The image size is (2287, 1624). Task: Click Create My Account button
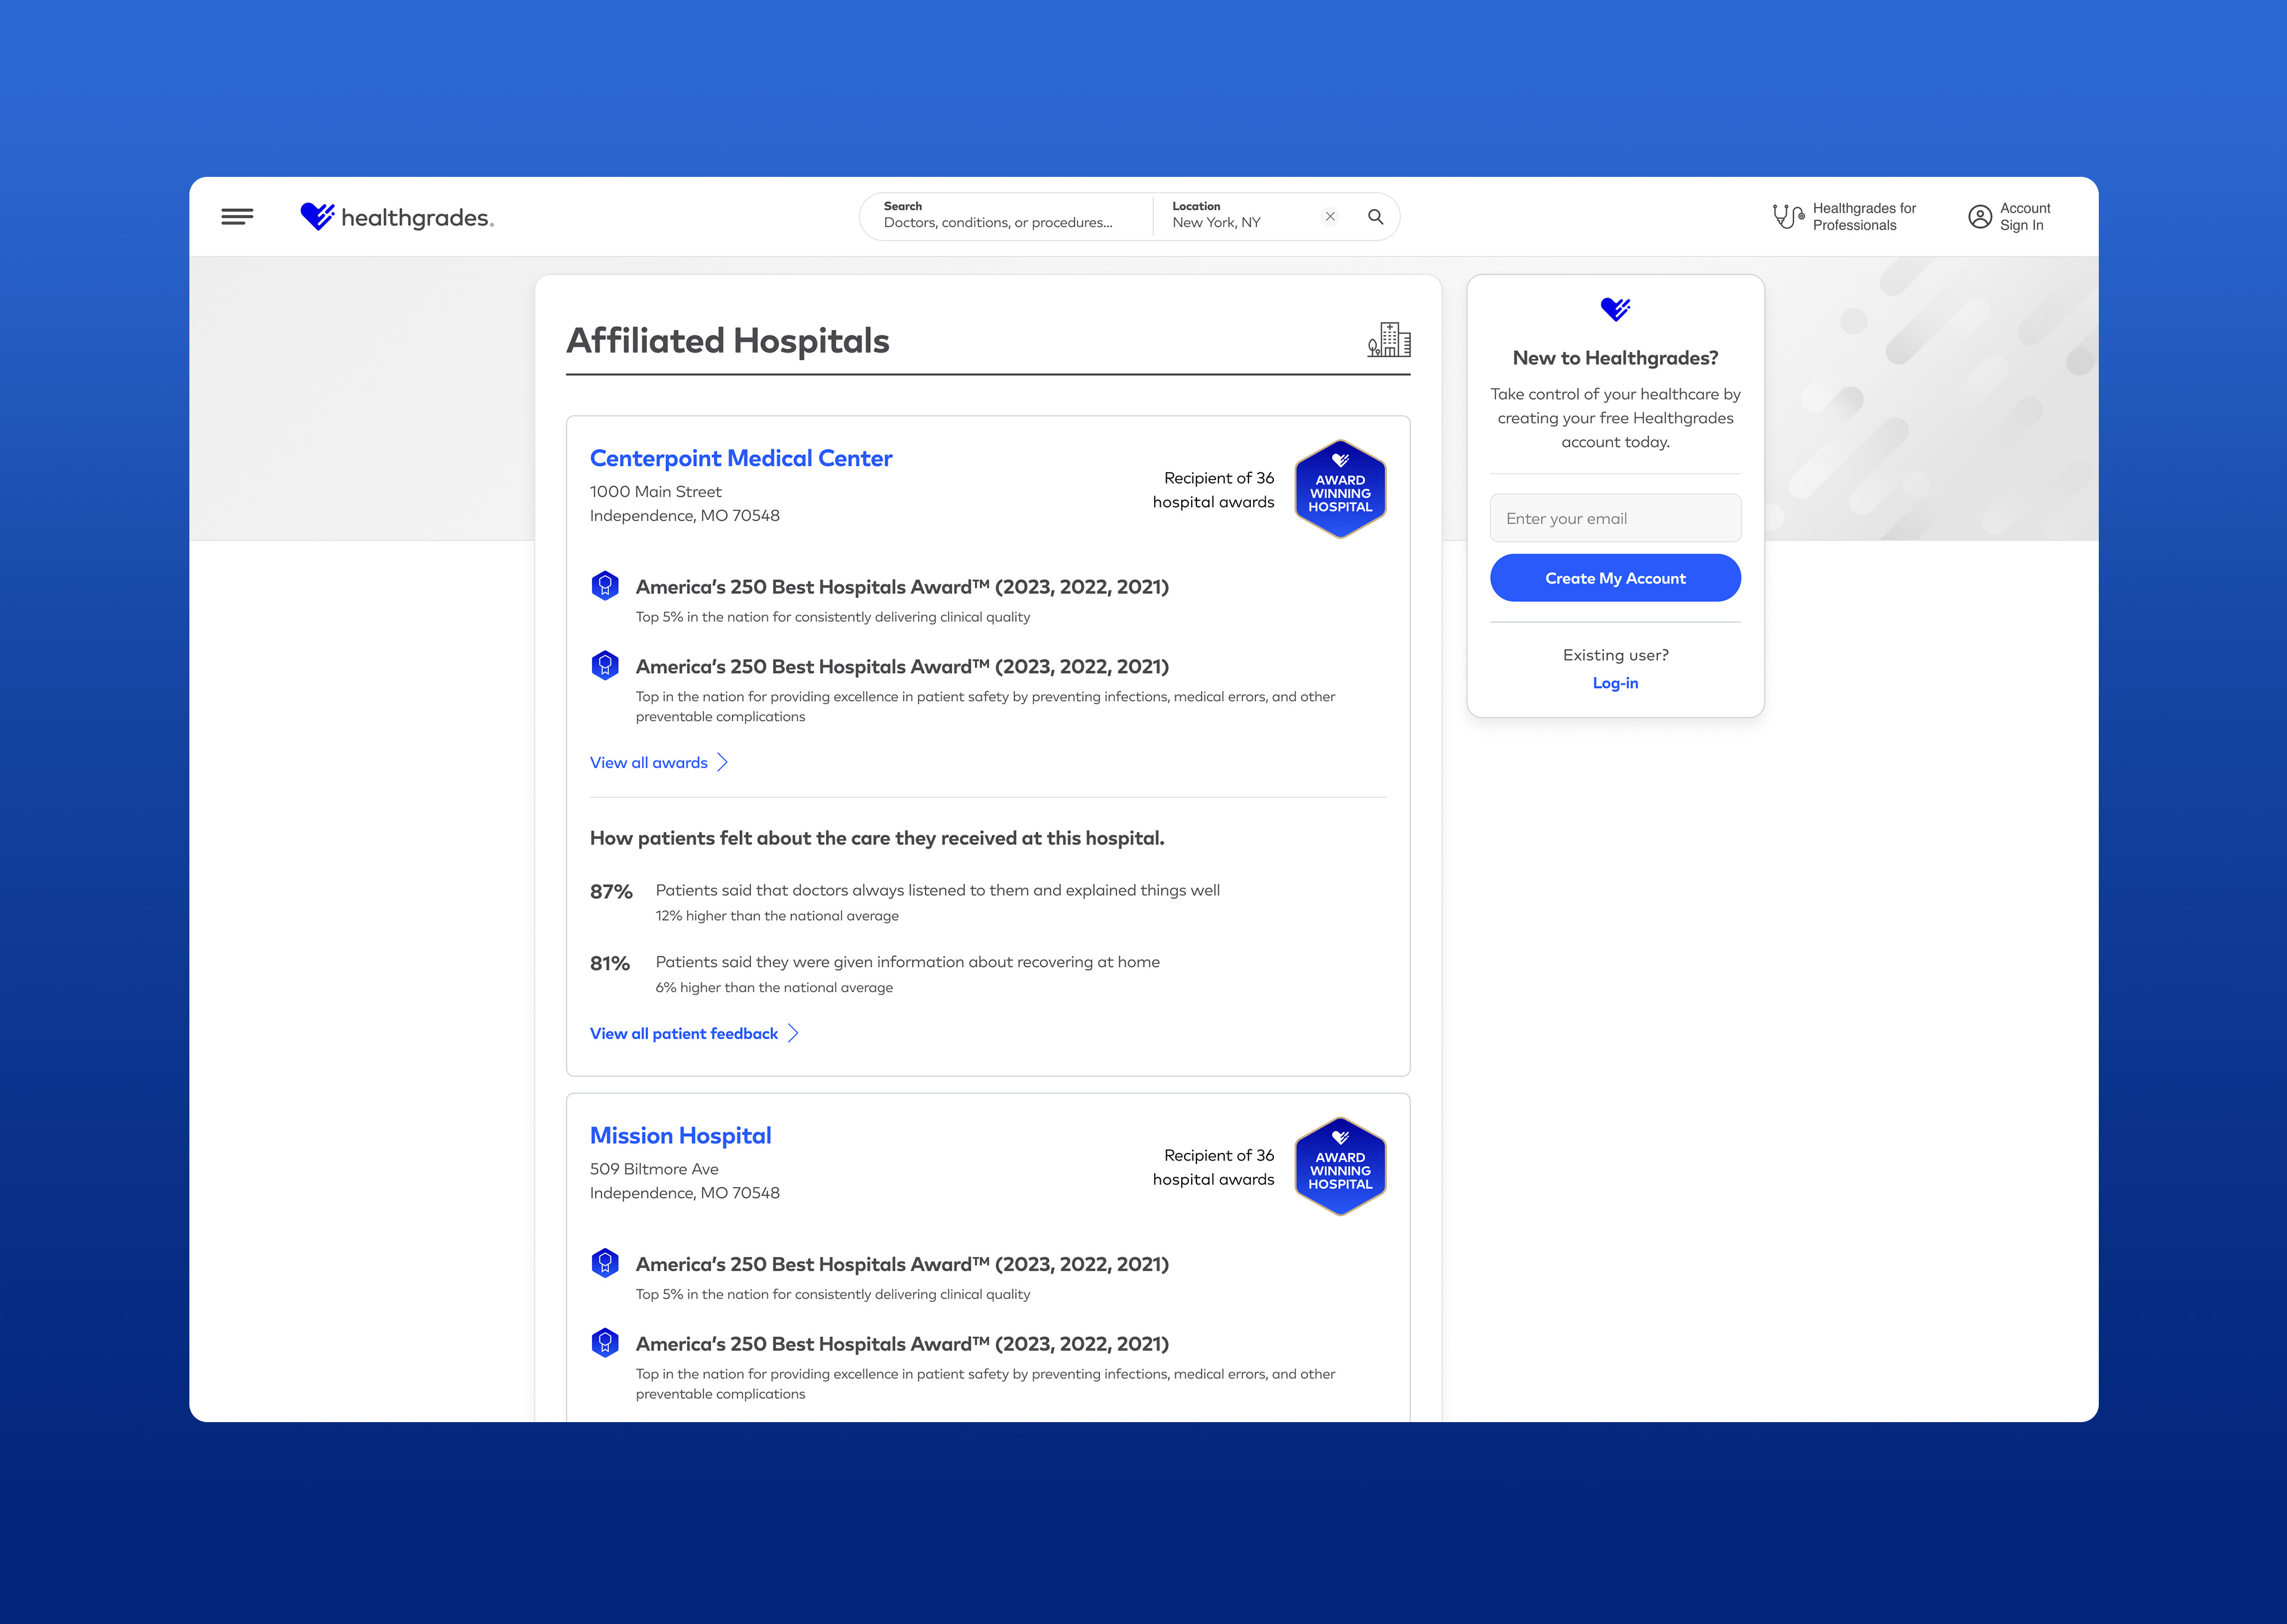tap(1615, 578)
